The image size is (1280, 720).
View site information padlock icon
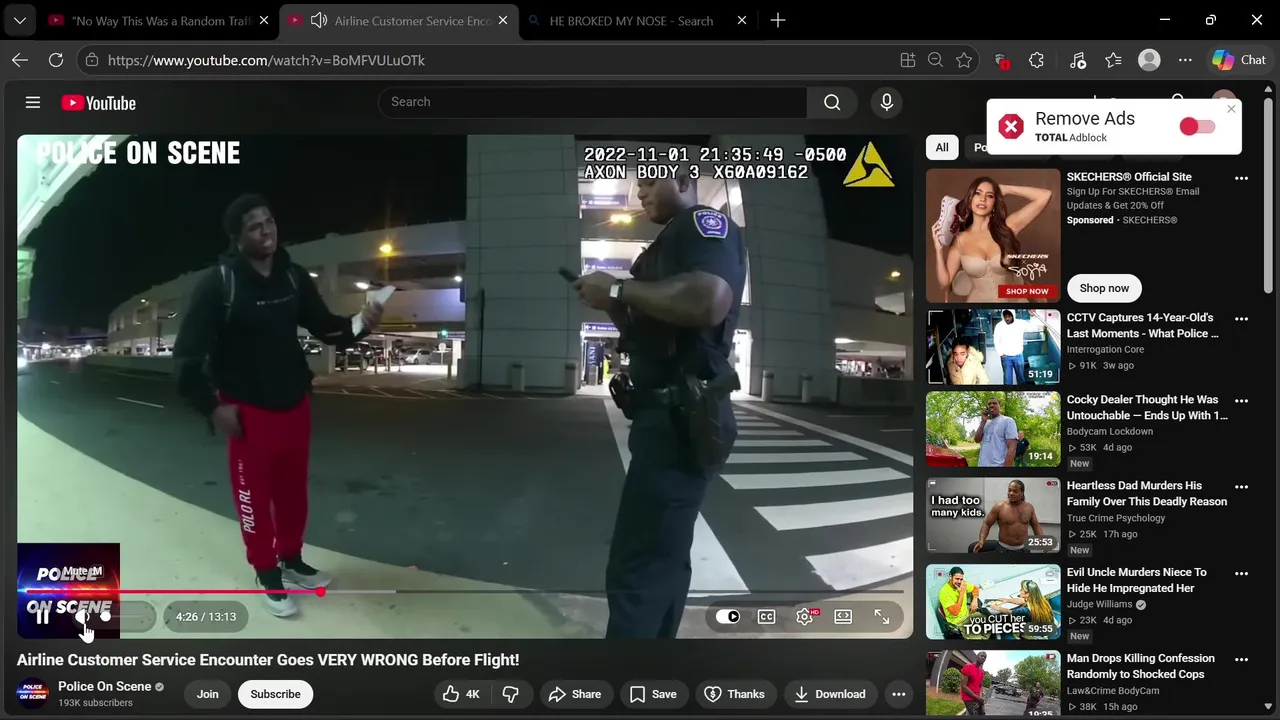click(91, 60)
